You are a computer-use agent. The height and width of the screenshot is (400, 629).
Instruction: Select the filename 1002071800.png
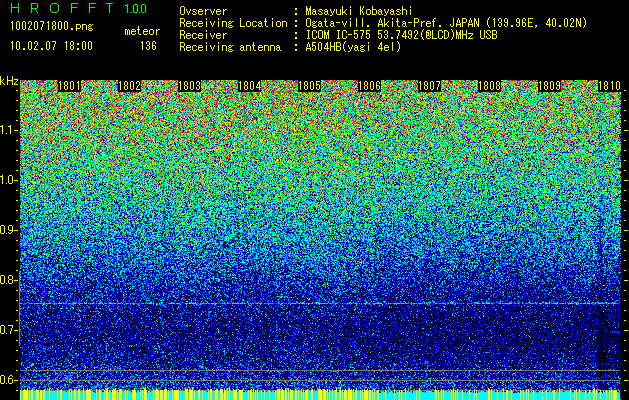(x=52, y=26)
